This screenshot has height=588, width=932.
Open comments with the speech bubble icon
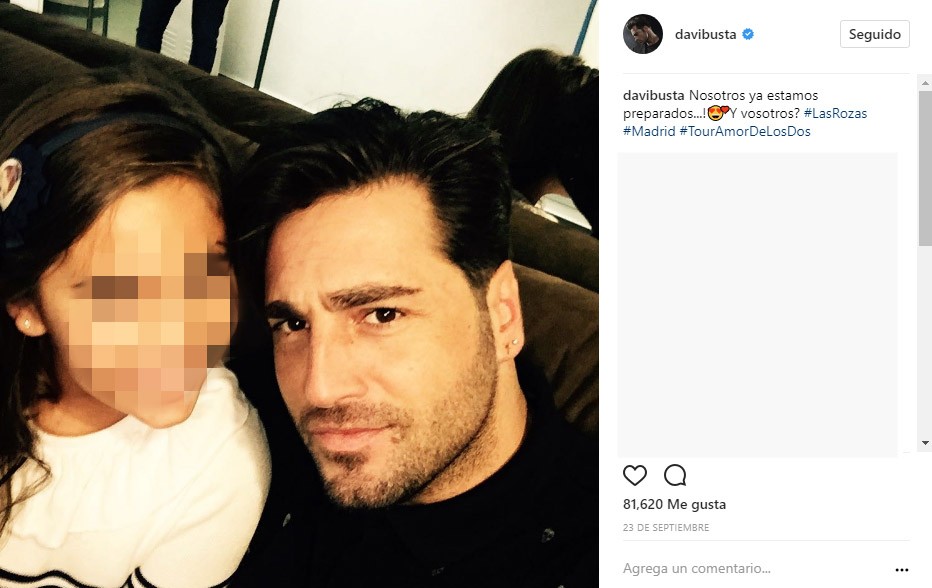click(675, 475)
